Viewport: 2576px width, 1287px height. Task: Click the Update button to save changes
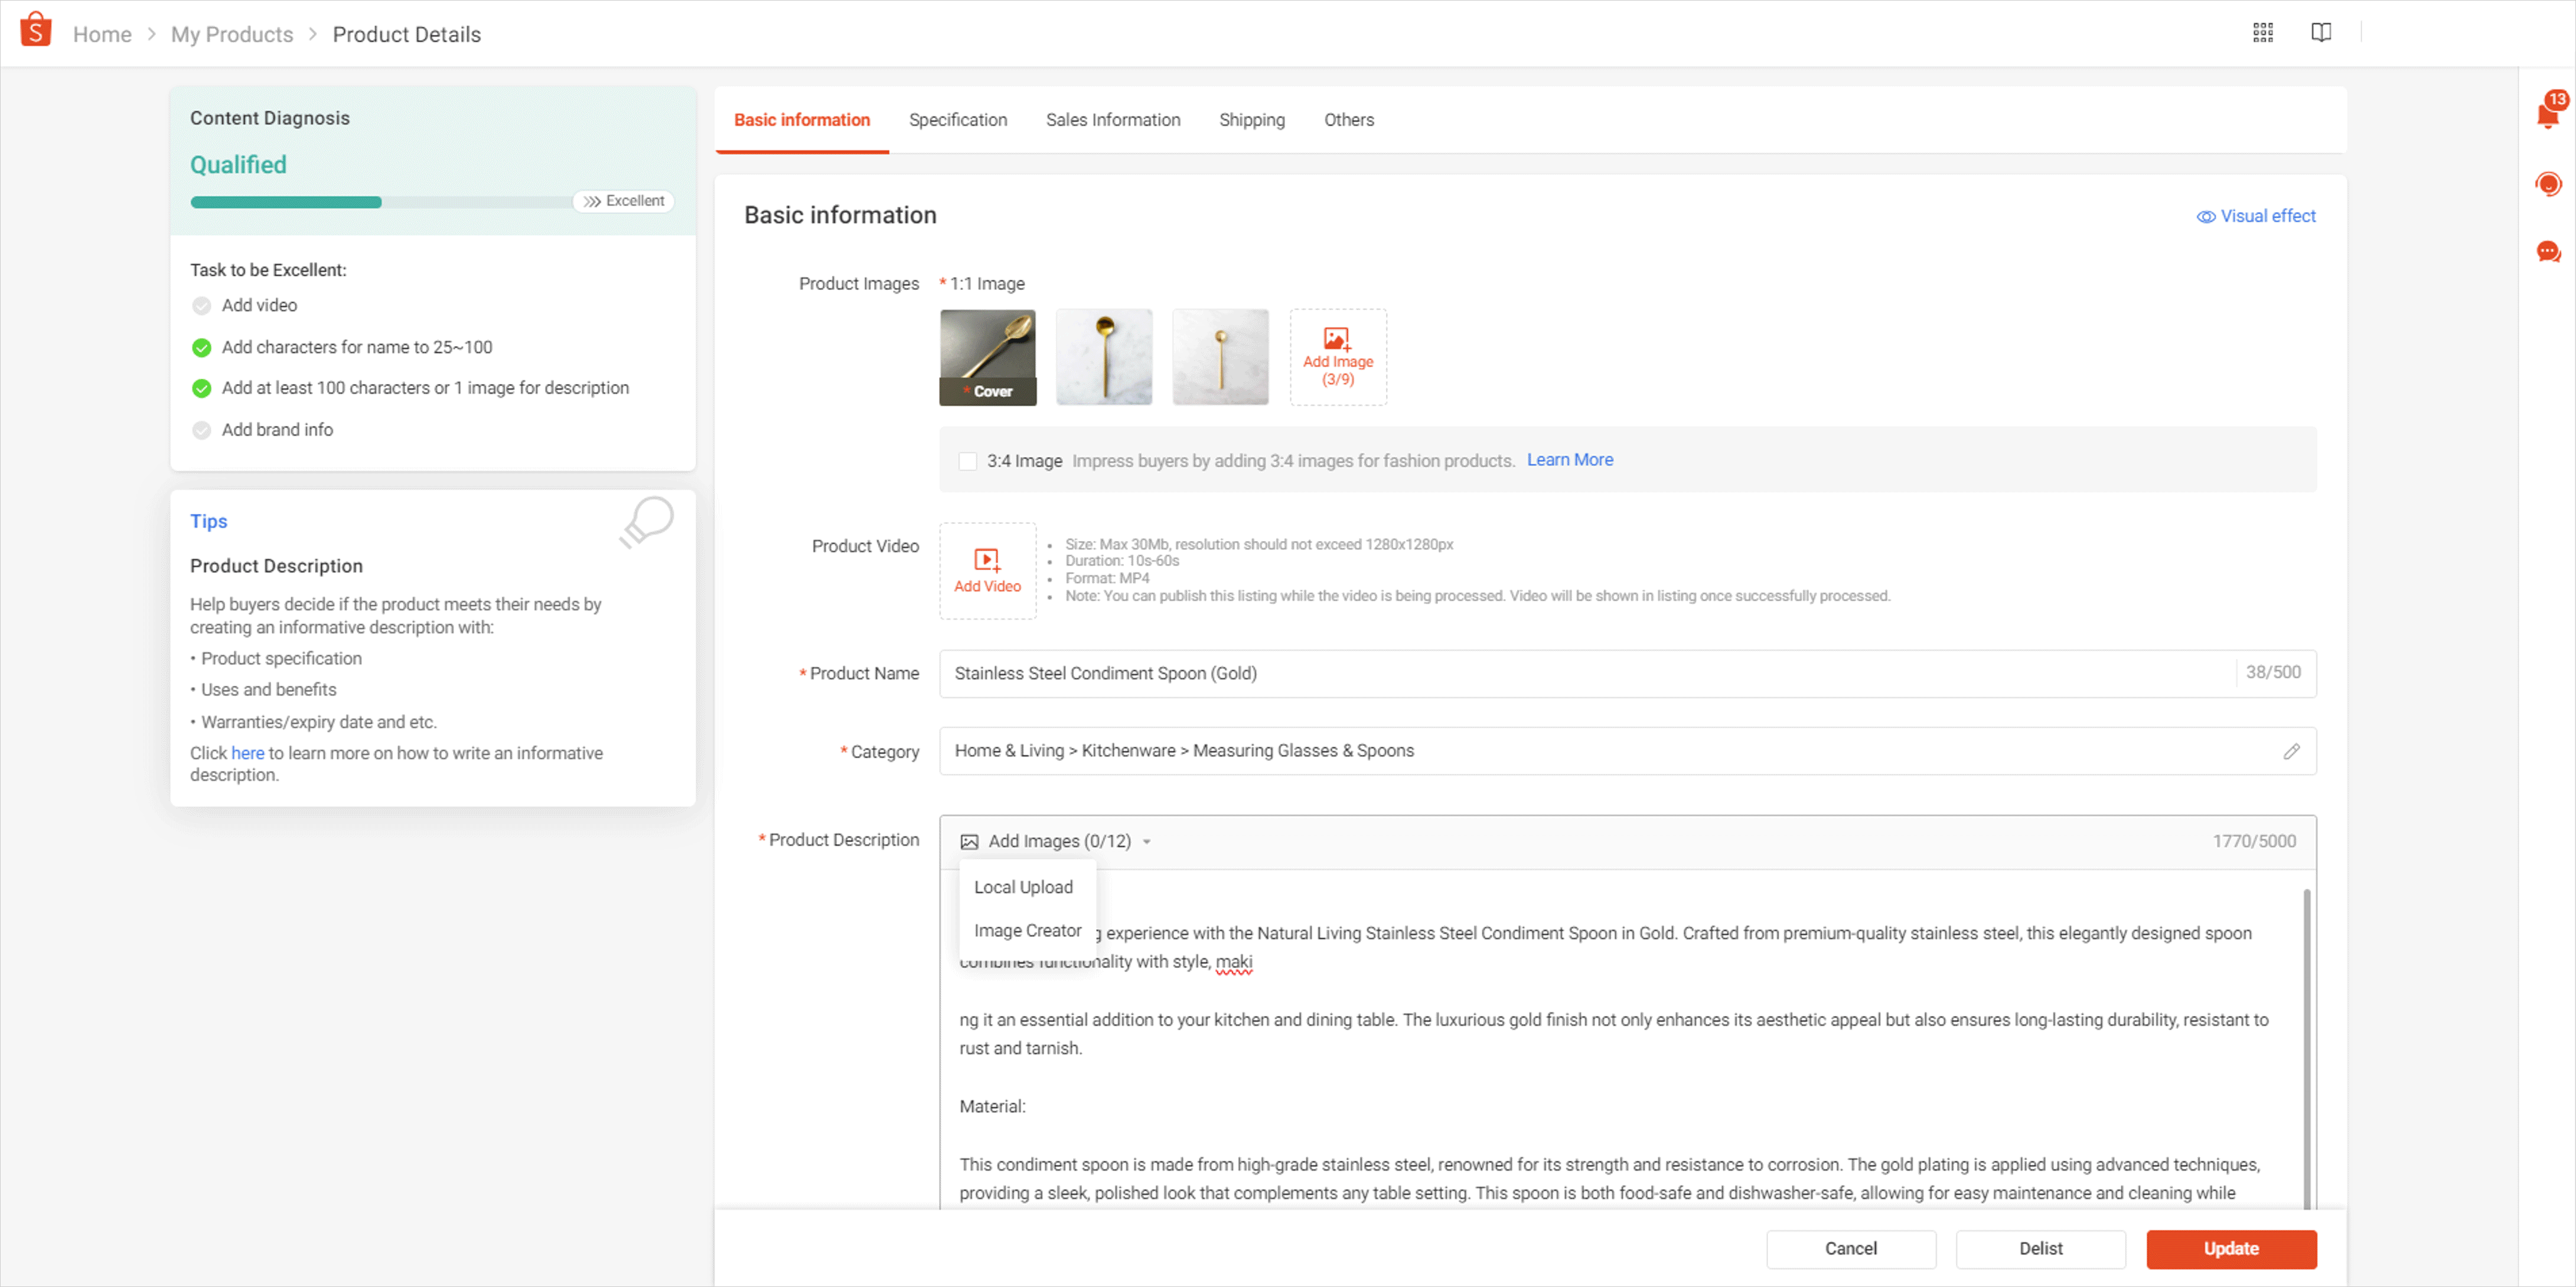(2231, 1248)
